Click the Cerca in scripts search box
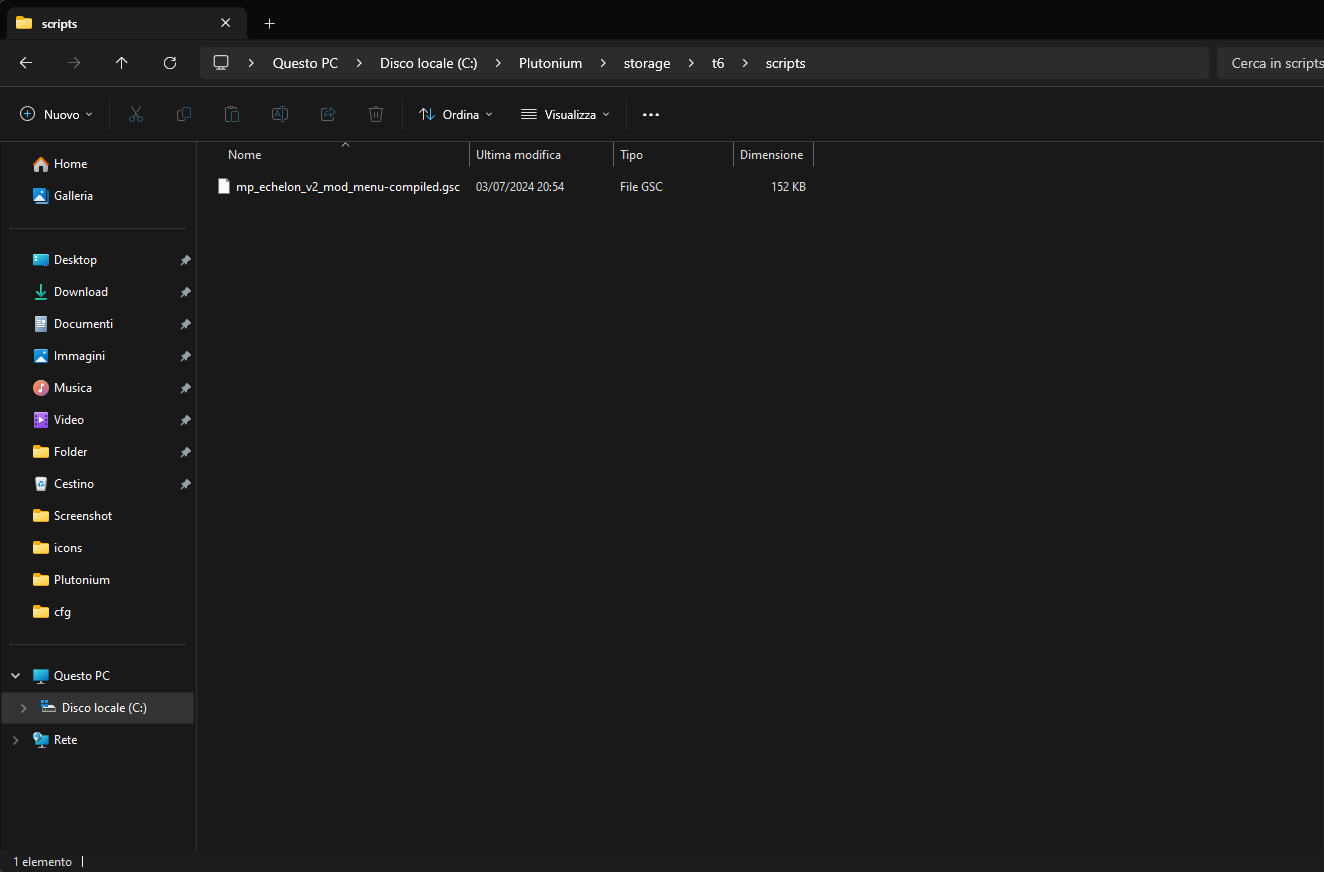Viewport: 1324px width, 872px height. (x=1270, y=63)
